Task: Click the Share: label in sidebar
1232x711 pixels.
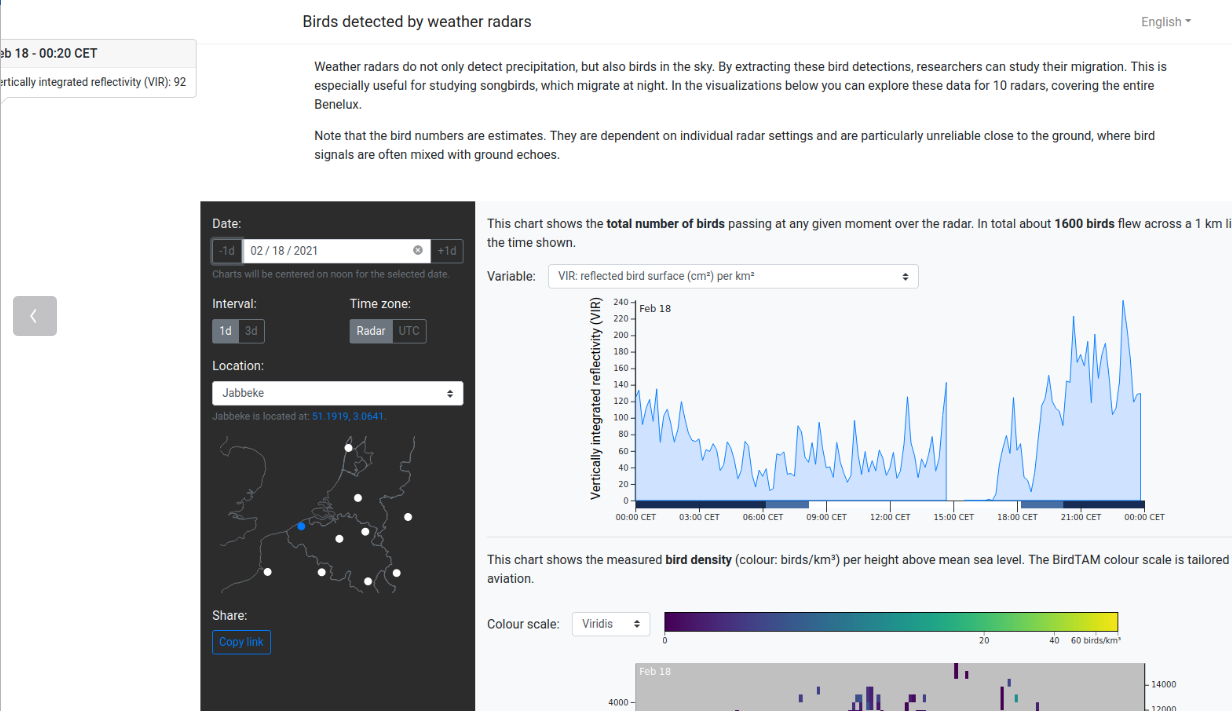Action: 229,615
